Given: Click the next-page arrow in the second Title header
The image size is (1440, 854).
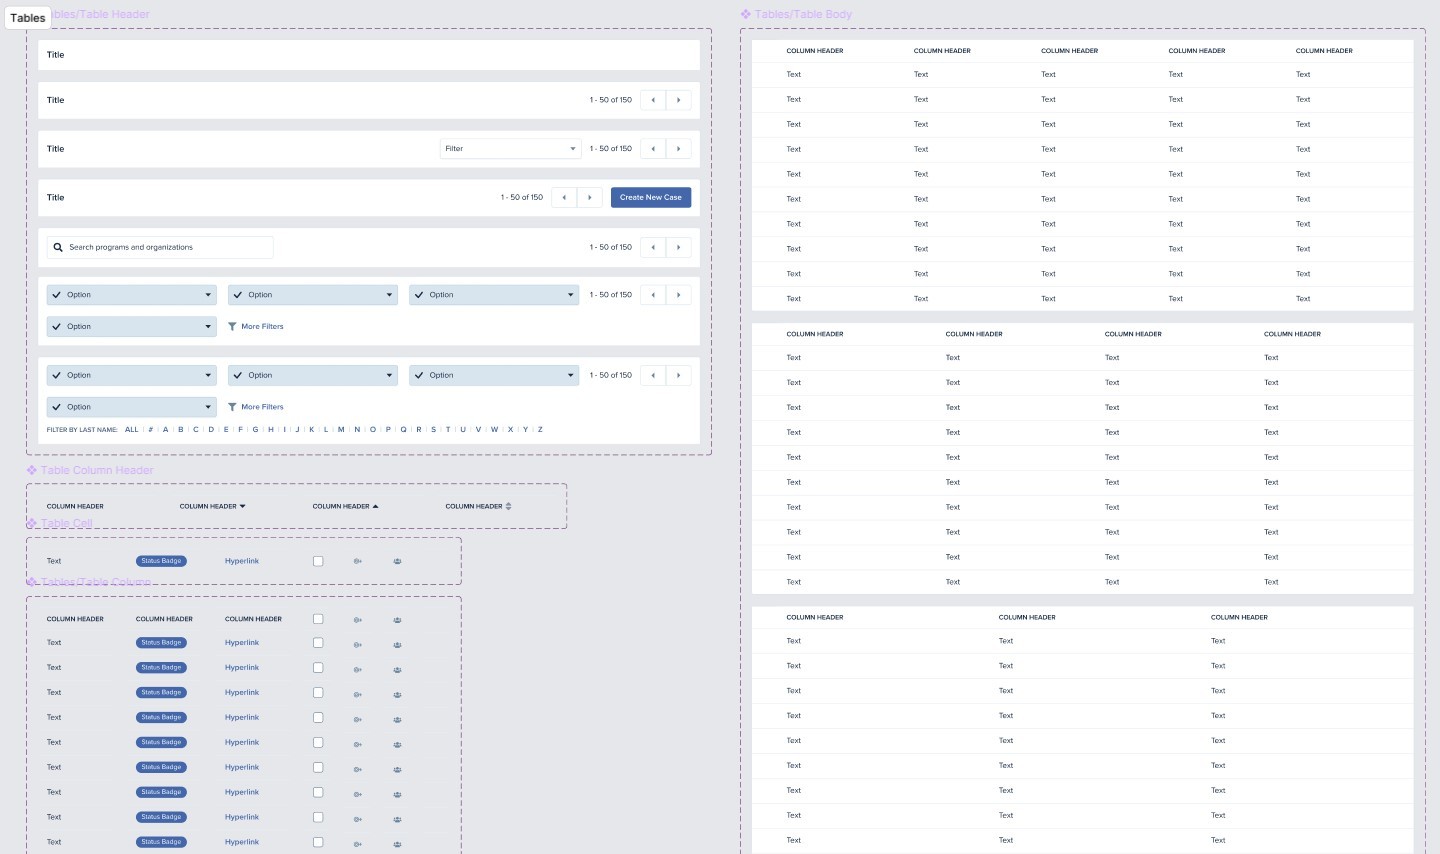Looking at the screenshot, I should coord(679,100).
